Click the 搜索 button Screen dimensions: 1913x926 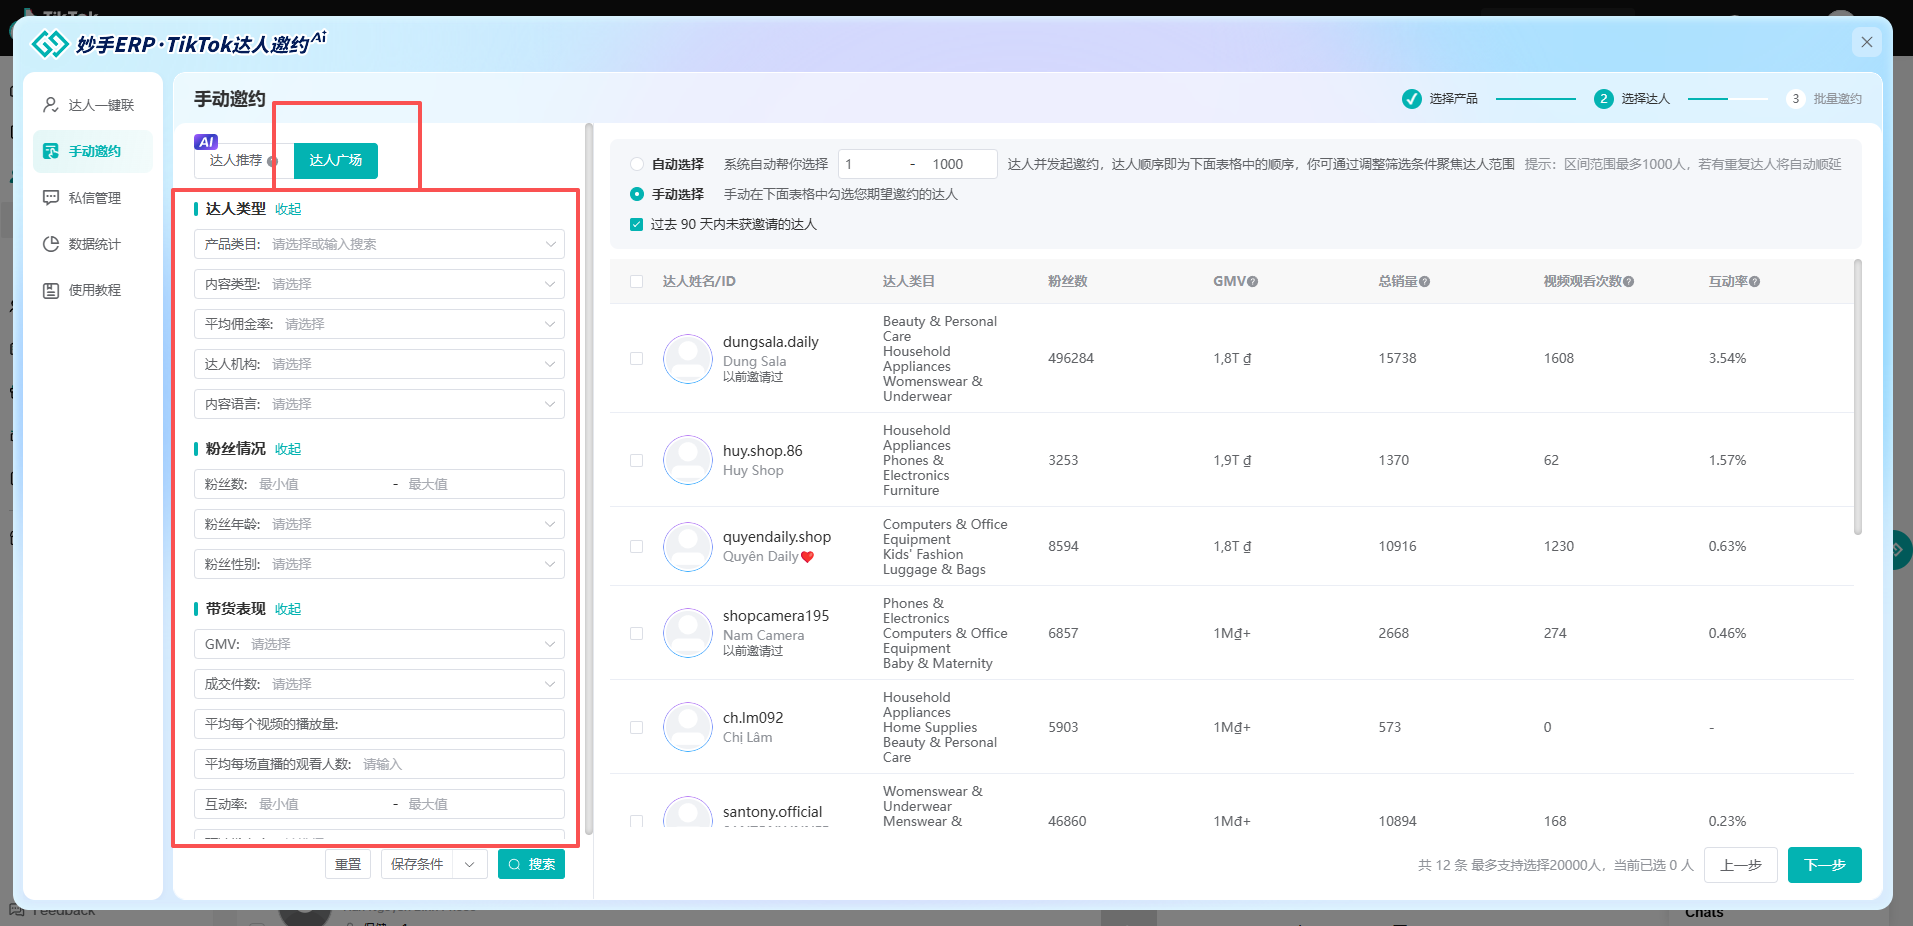click(x=531, y=864)
